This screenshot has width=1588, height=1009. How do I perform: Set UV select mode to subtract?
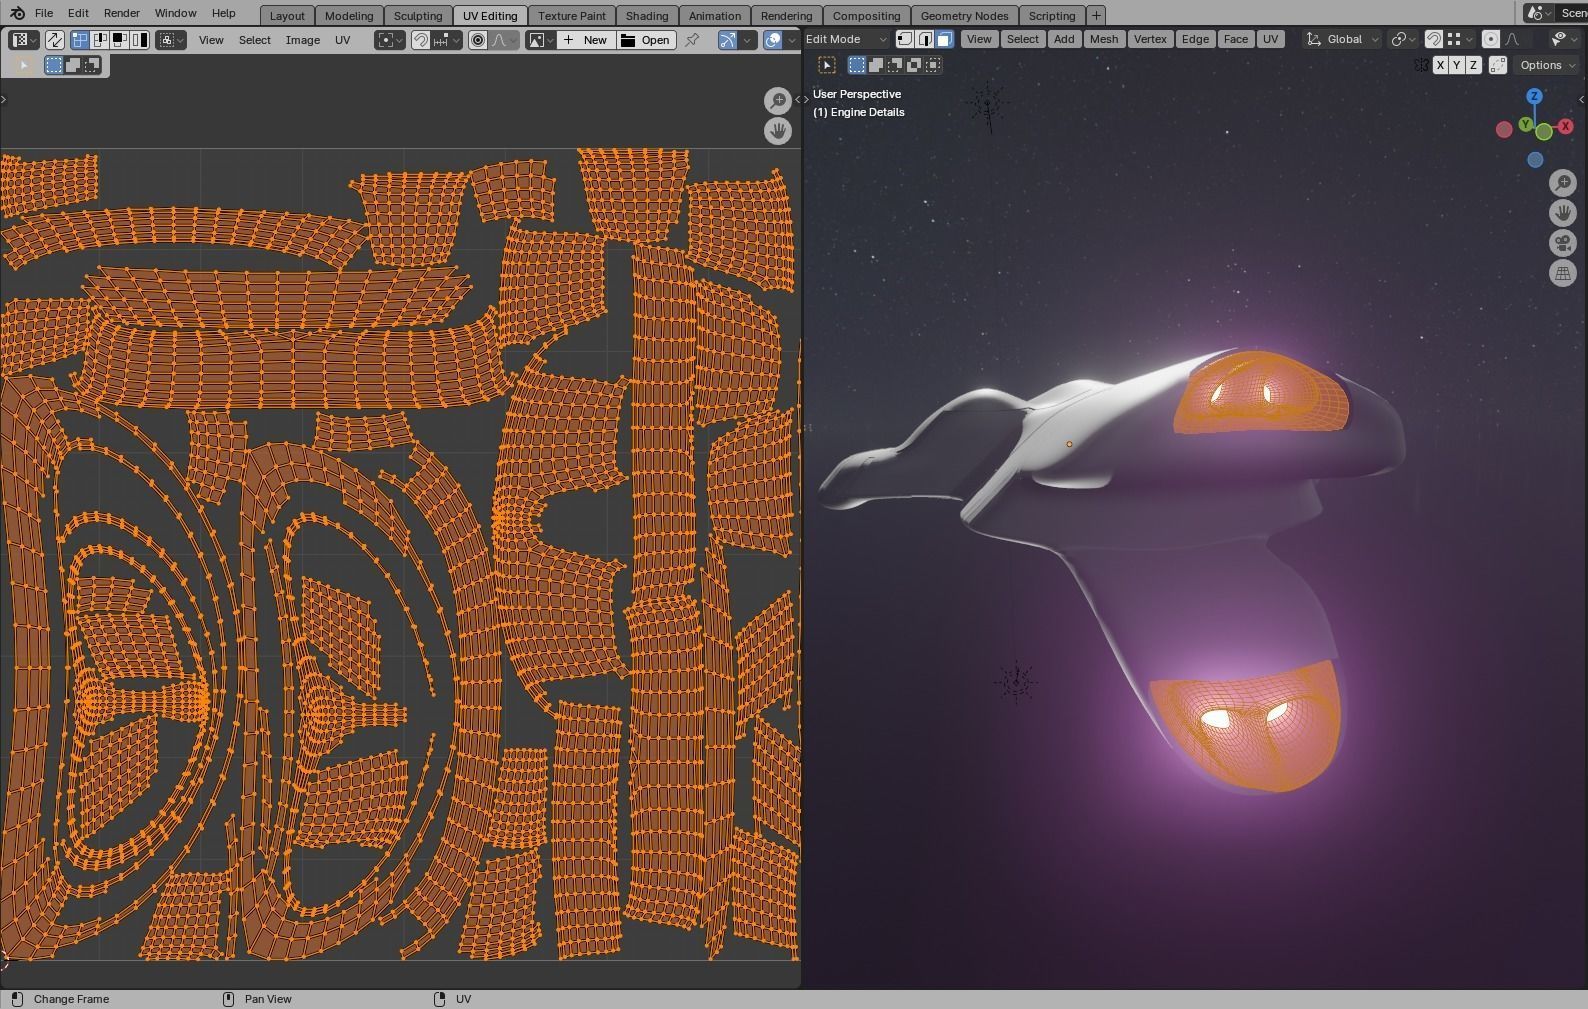pyautogui.click(x=92, y=65)
